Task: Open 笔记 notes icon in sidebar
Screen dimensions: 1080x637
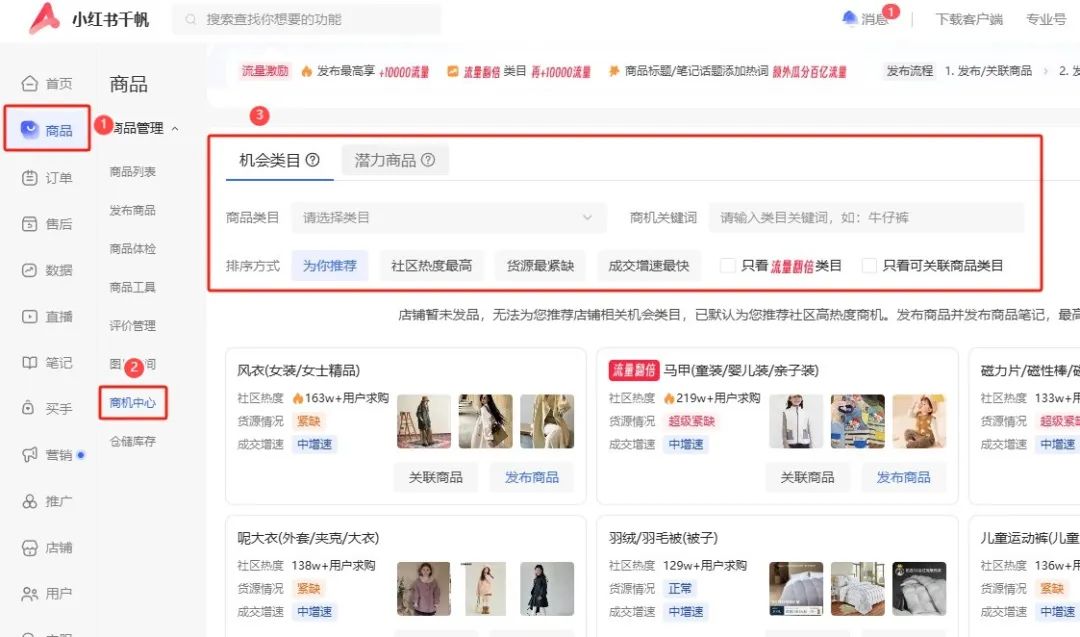Action: click(x=30, y=362)
